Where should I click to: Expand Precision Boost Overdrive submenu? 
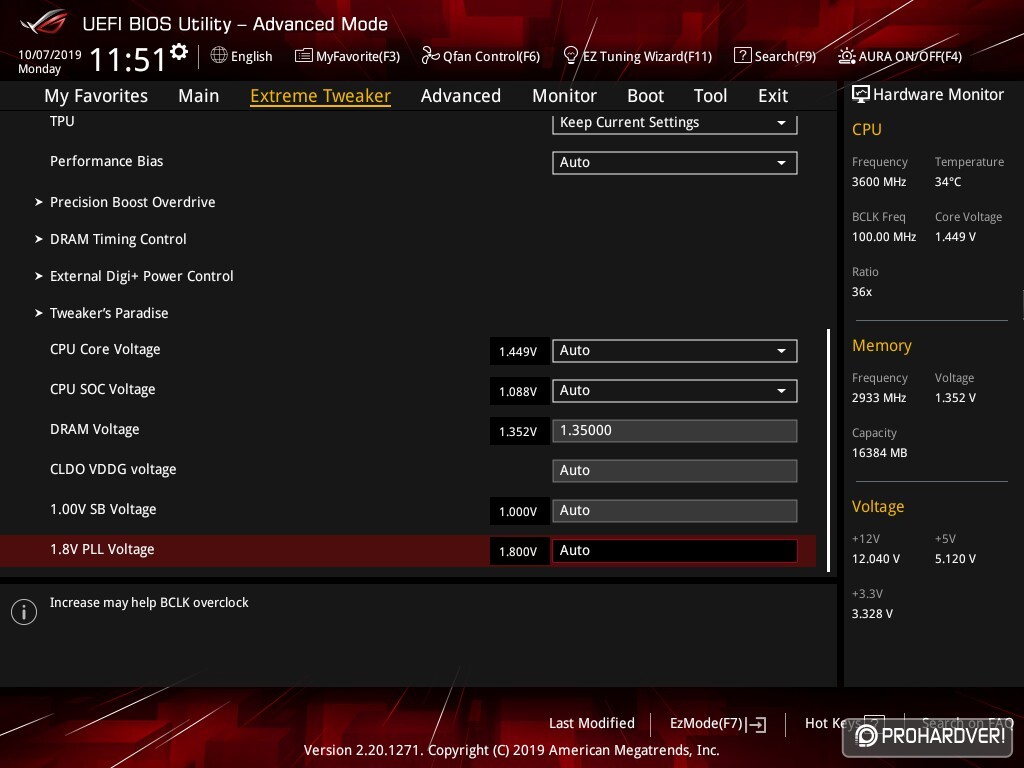pyautogui.click(x=133, y=202)
